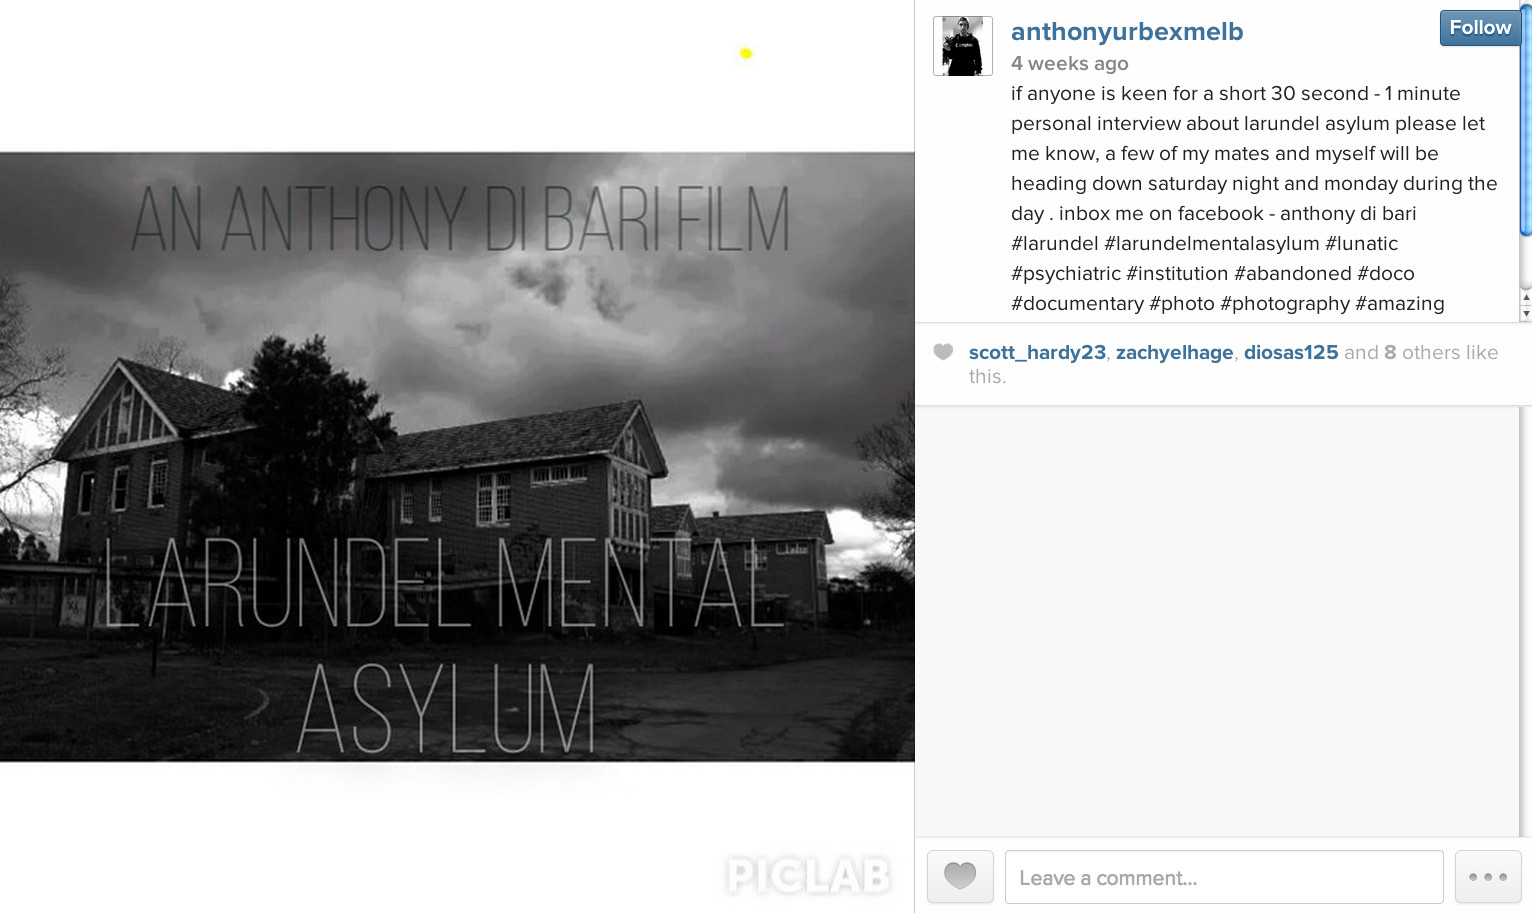
Task: Click the #larundelmentalasylum hashtag
Action: [1212, 243]
